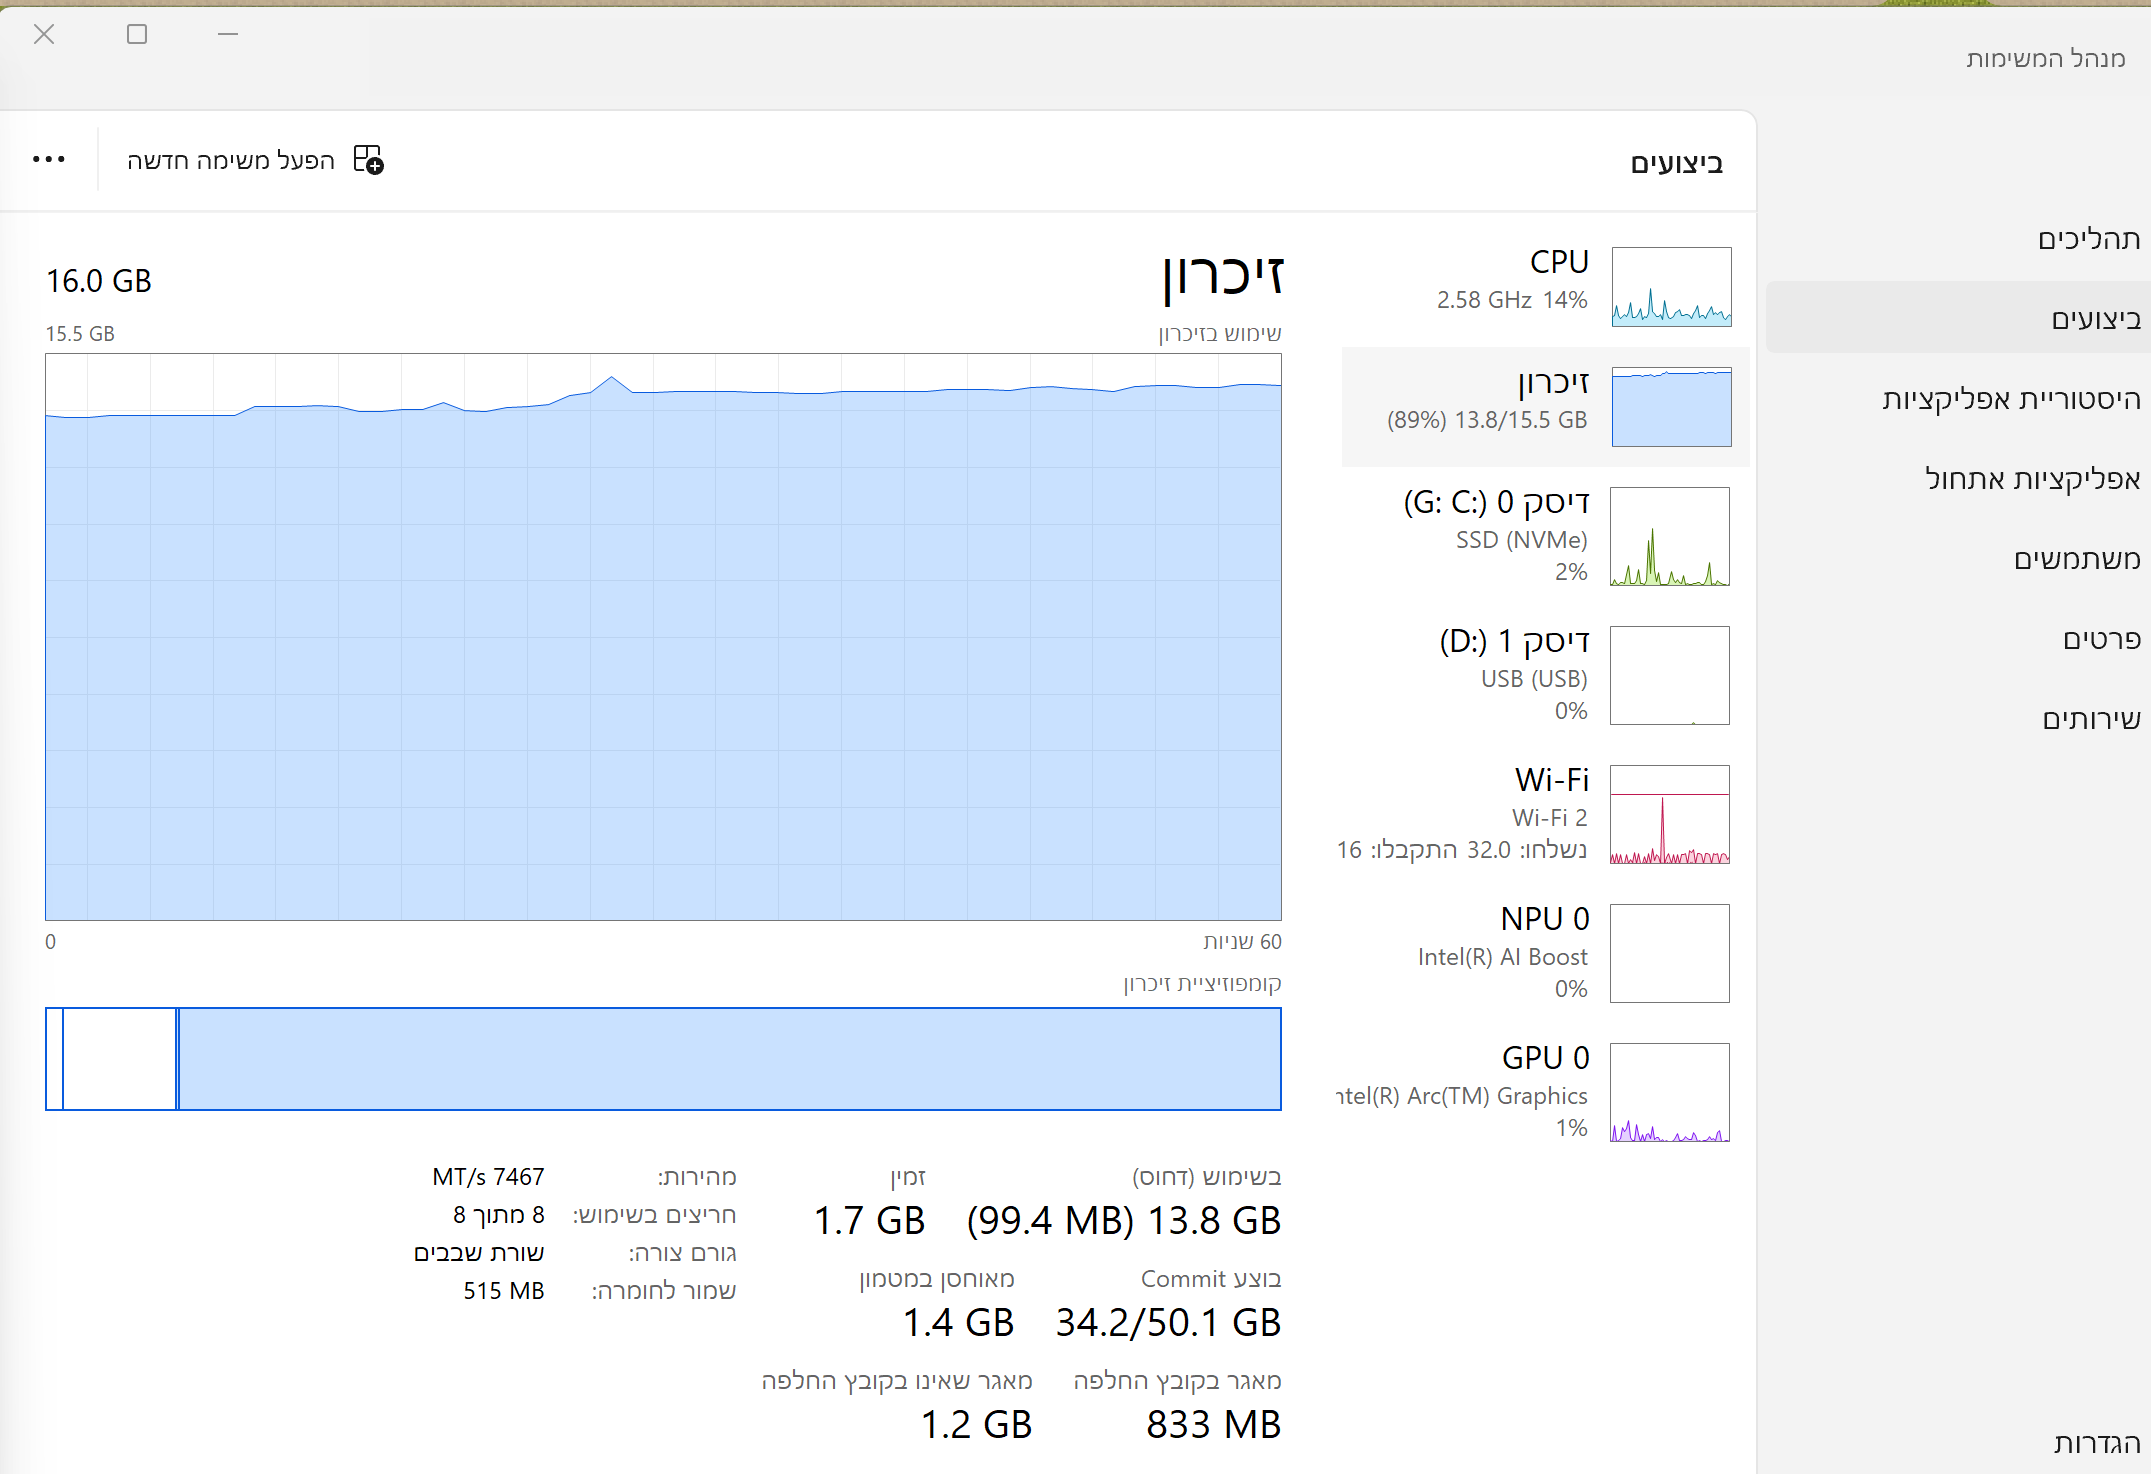
Task: Select the memory usage mini graph
Action: point(1671,407)
